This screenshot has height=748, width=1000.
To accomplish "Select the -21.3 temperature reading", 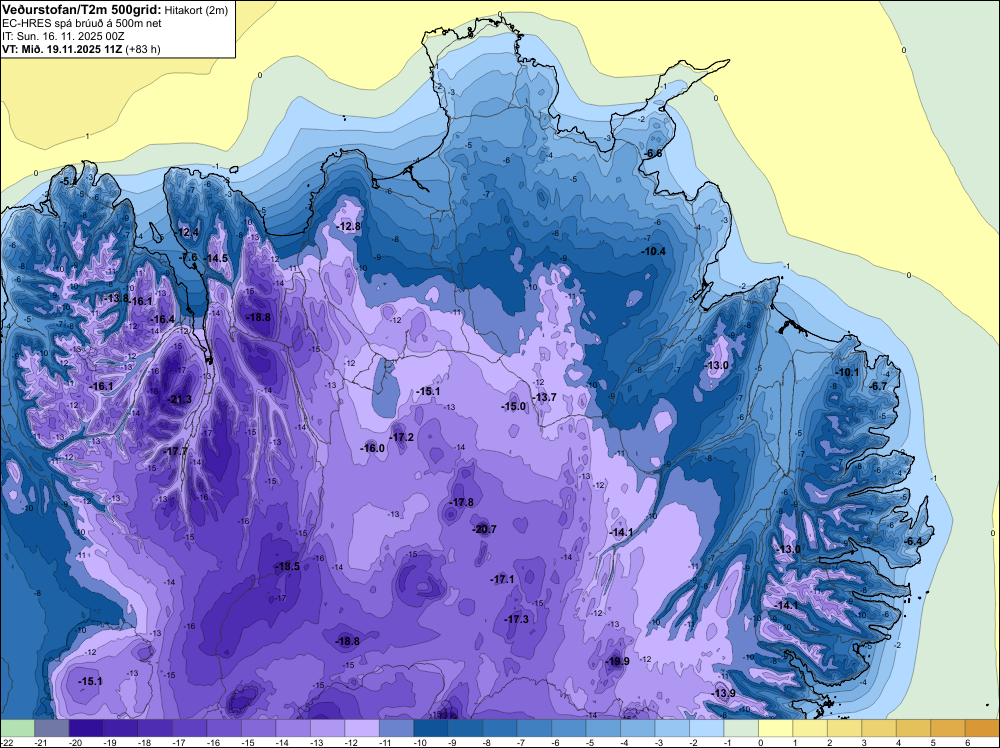I will [179, 400].
